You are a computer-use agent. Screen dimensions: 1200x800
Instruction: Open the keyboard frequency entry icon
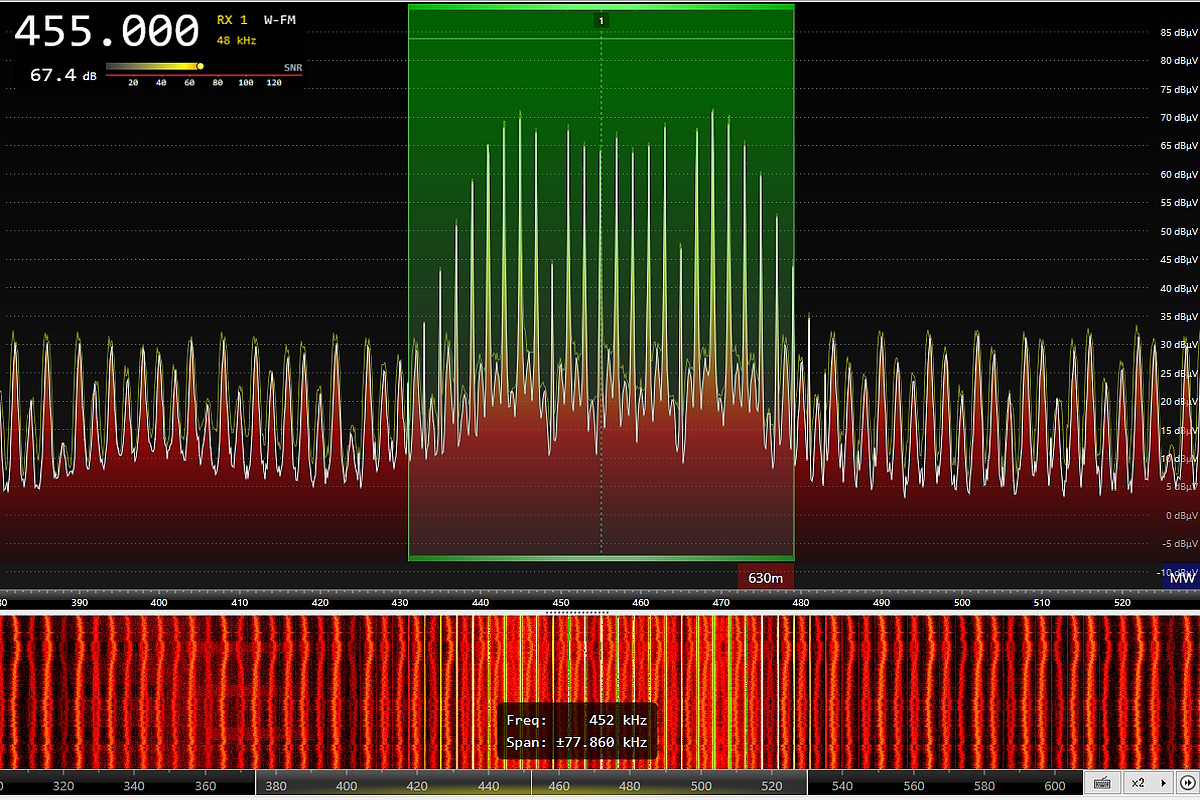point(1102,782)
